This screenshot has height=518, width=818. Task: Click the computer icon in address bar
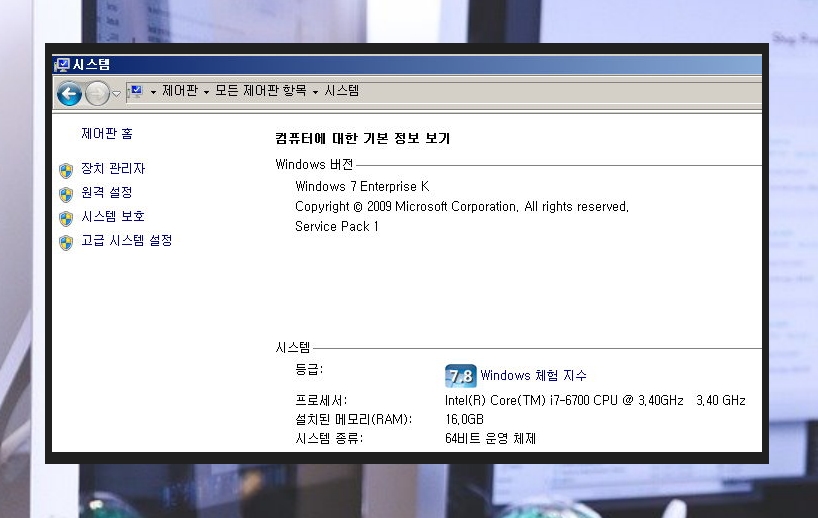click(136, 91)
